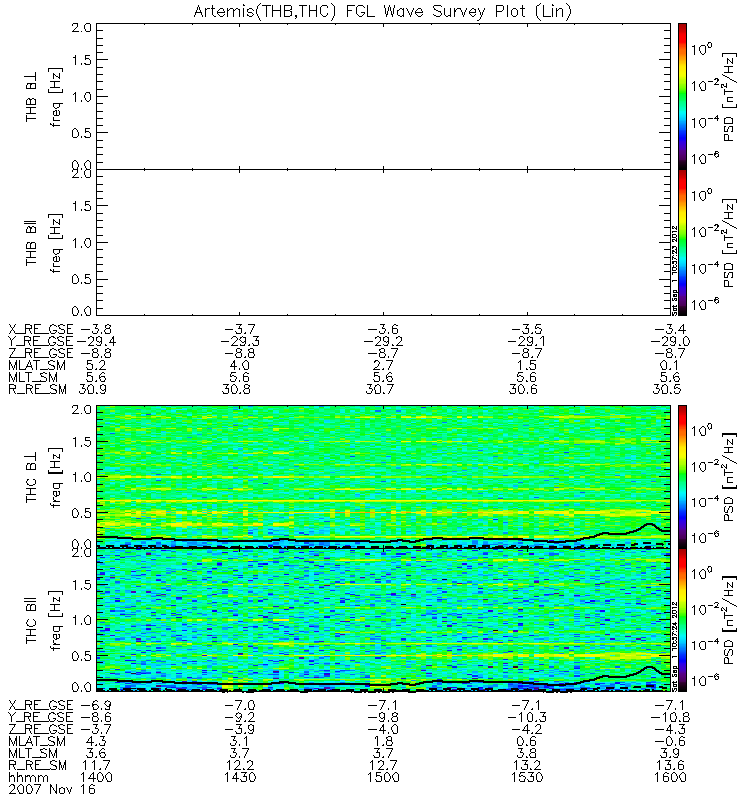
Task: Click the THB MLAT_SM value '5.2'
Action: click(96, 365)
